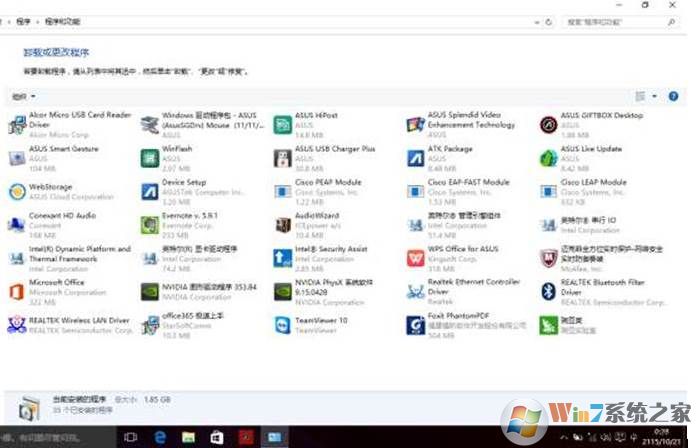Click the Programs breadcrumb in address bar

(21, 20)
